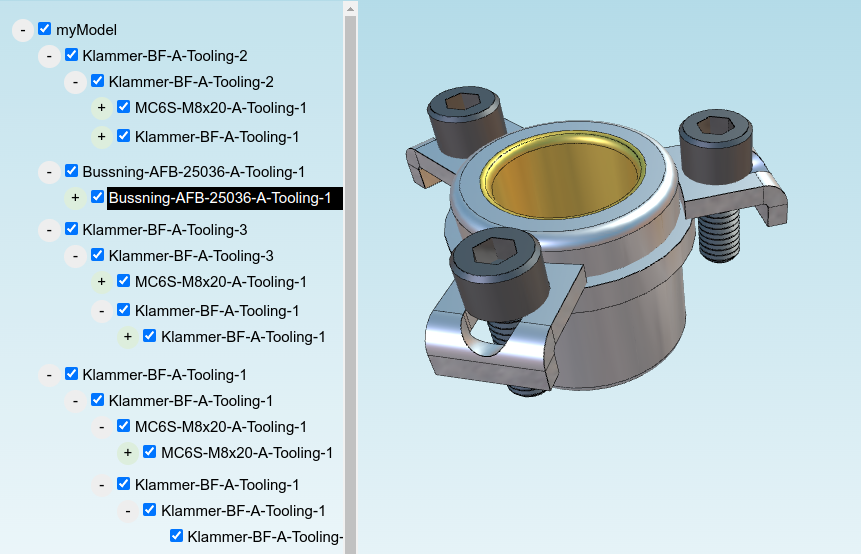Hide top-level Klammer-BF-A-Tooling-3 via checkbox

71,228
